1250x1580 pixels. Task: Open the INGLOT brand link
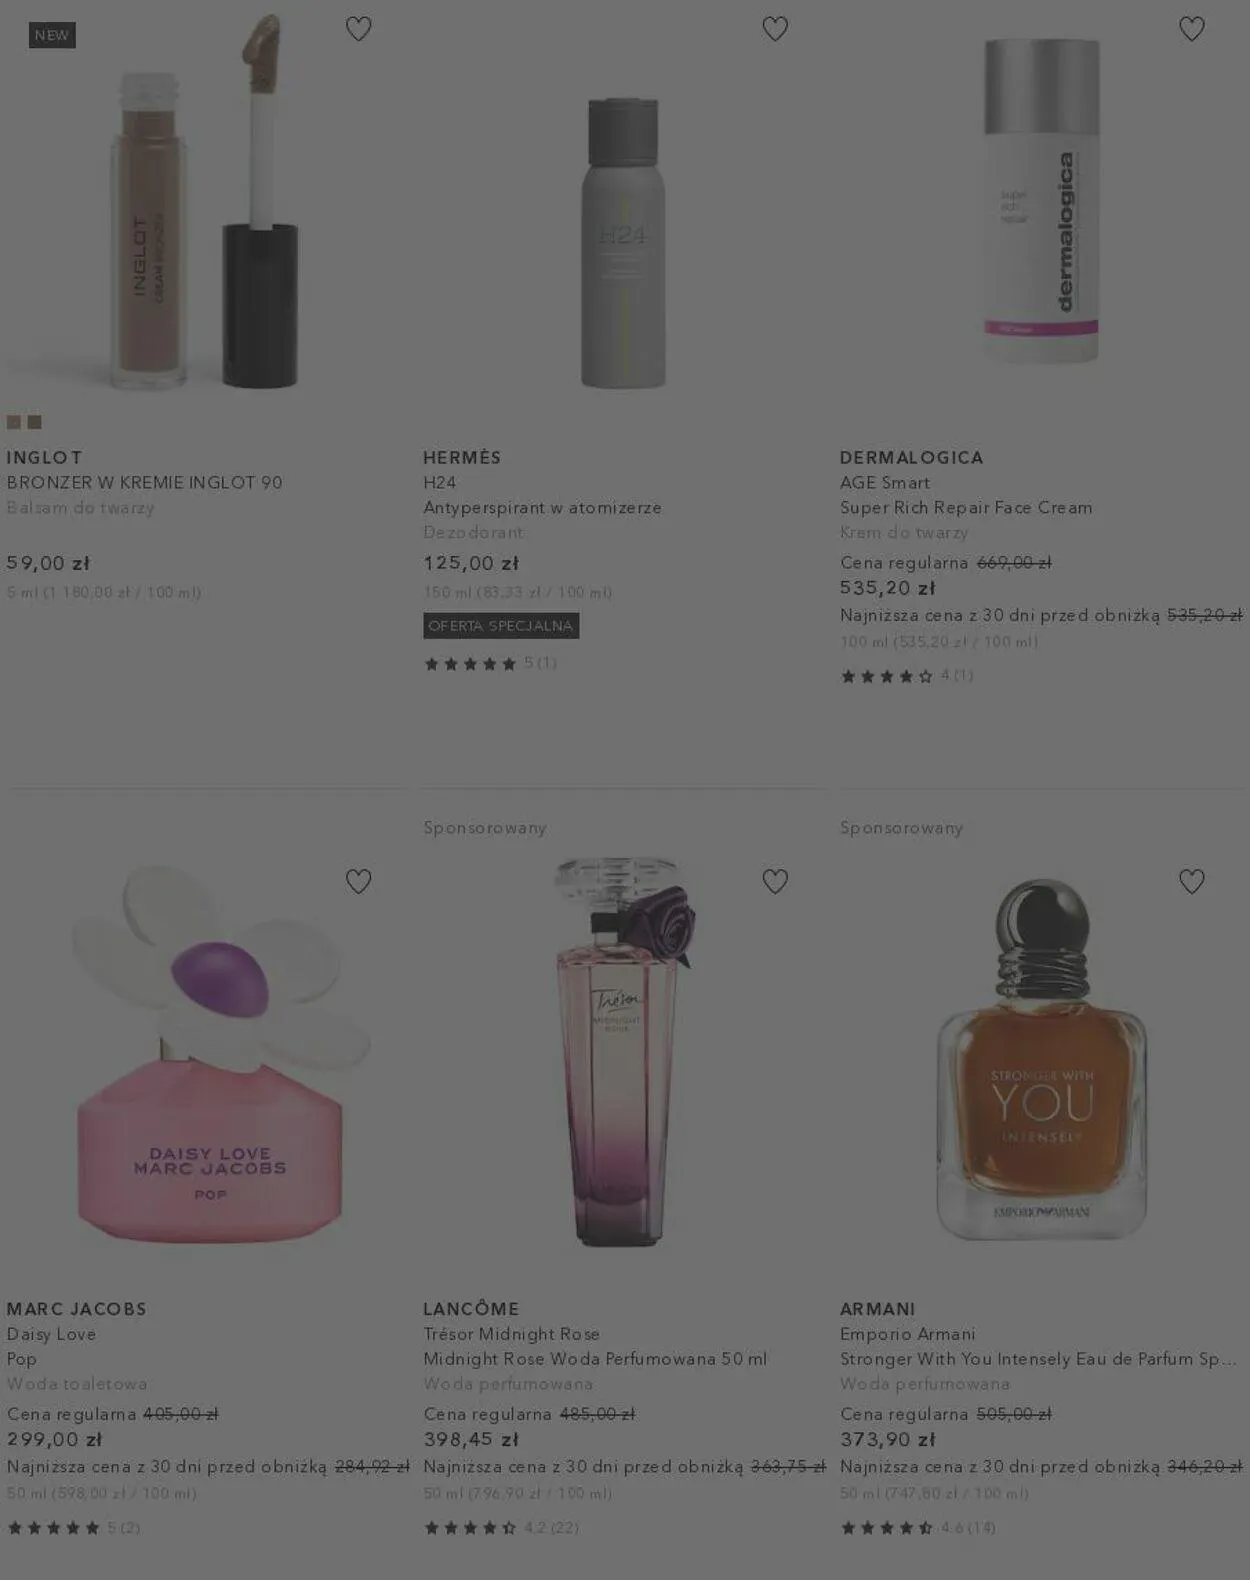[45, 457]
